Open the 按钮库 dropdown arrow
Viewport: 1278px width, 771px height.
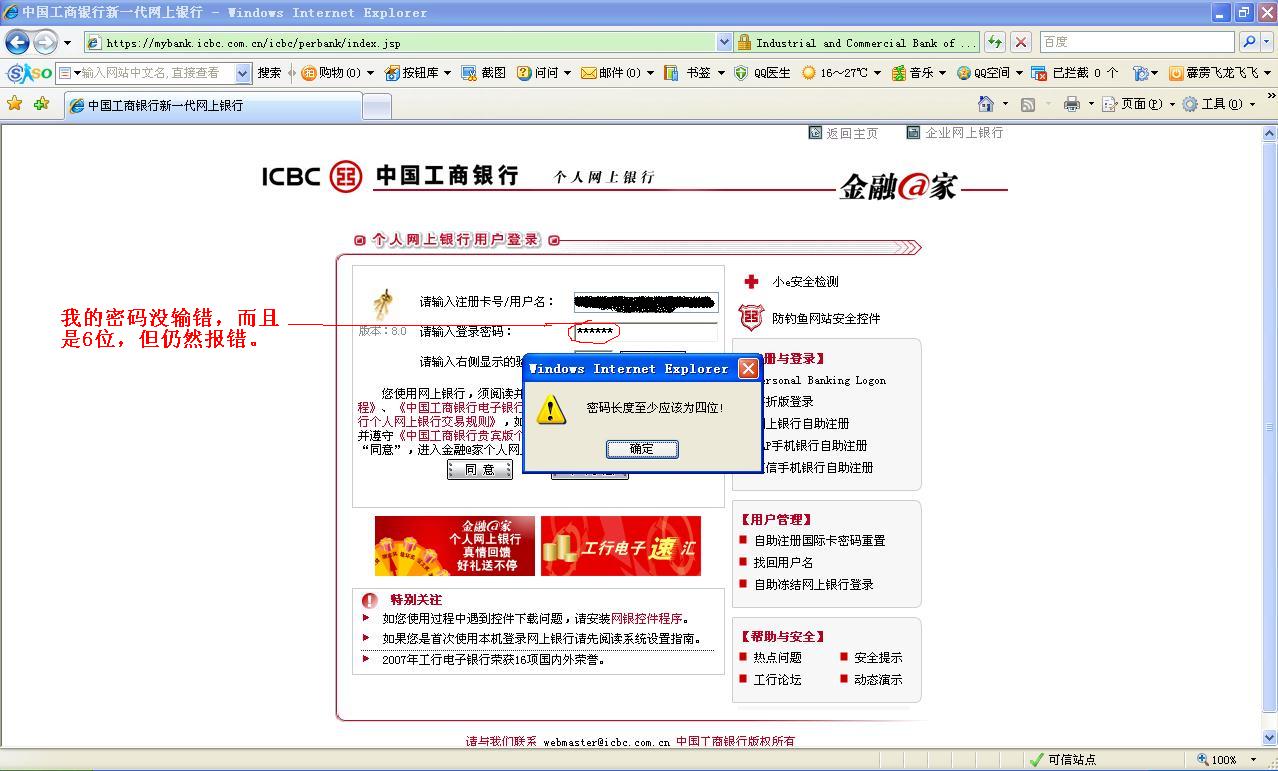pos(447,73)
